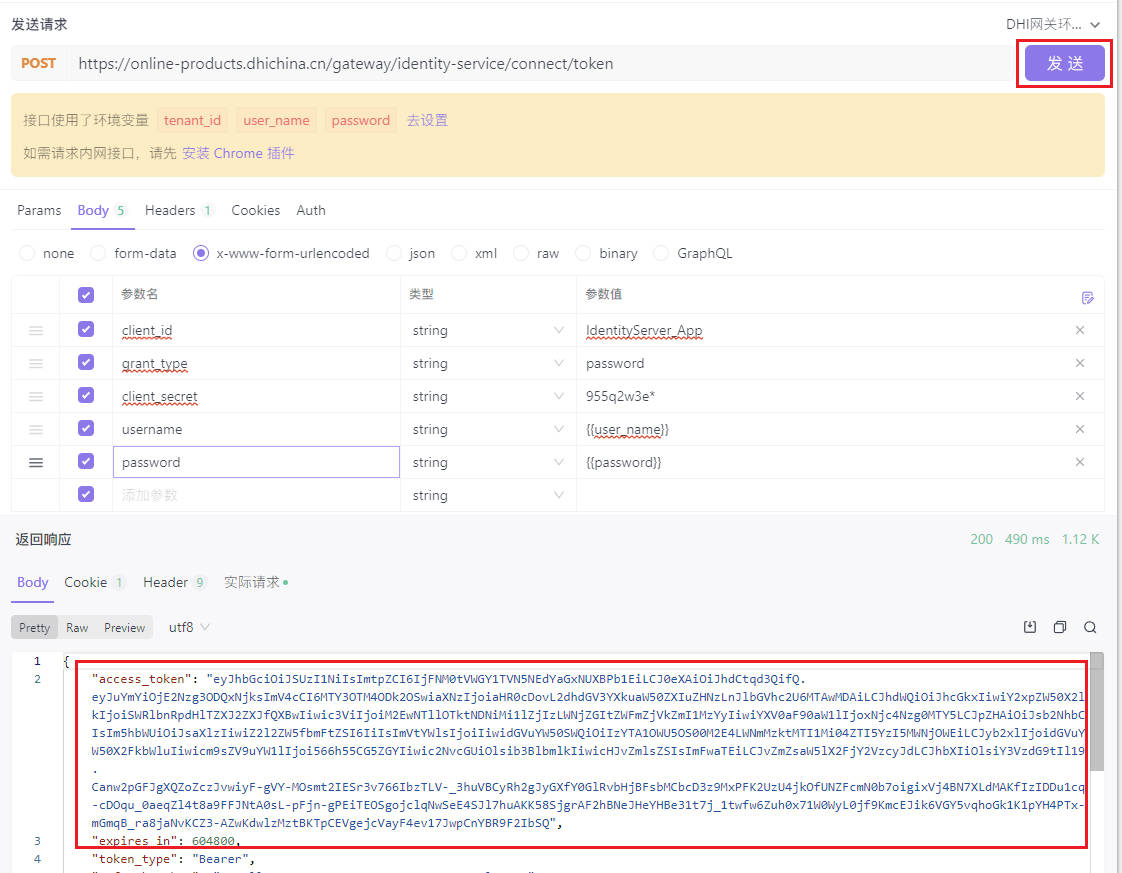The width and height of the screenshot is (1122, 873).
Task: Click the save response icon
Action: [x=1030, y=628]
